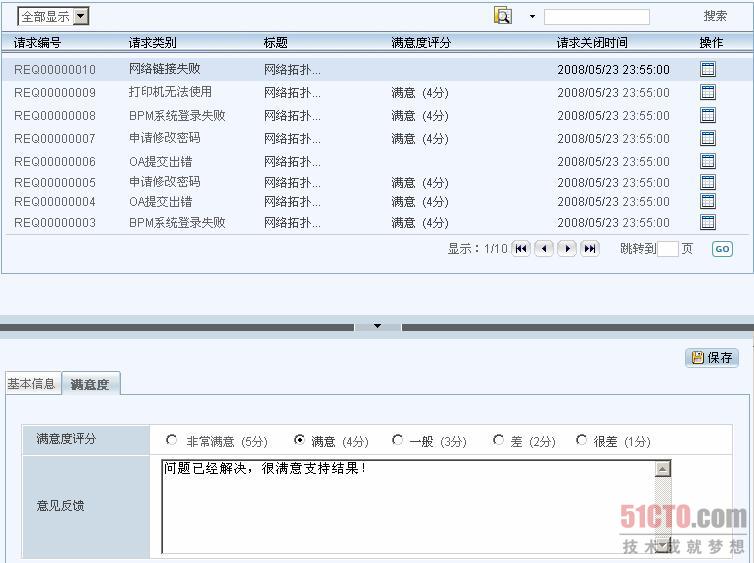
Task: Expand the search options dropdown arrow
Action: coord(532,16)
